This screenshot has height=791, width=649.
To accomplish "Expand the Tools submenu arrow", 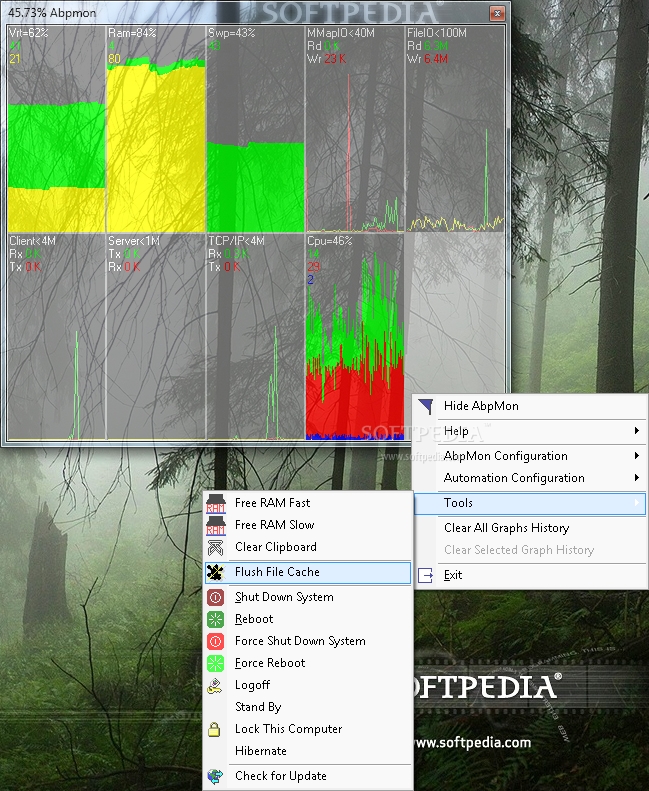I will 637,503.
